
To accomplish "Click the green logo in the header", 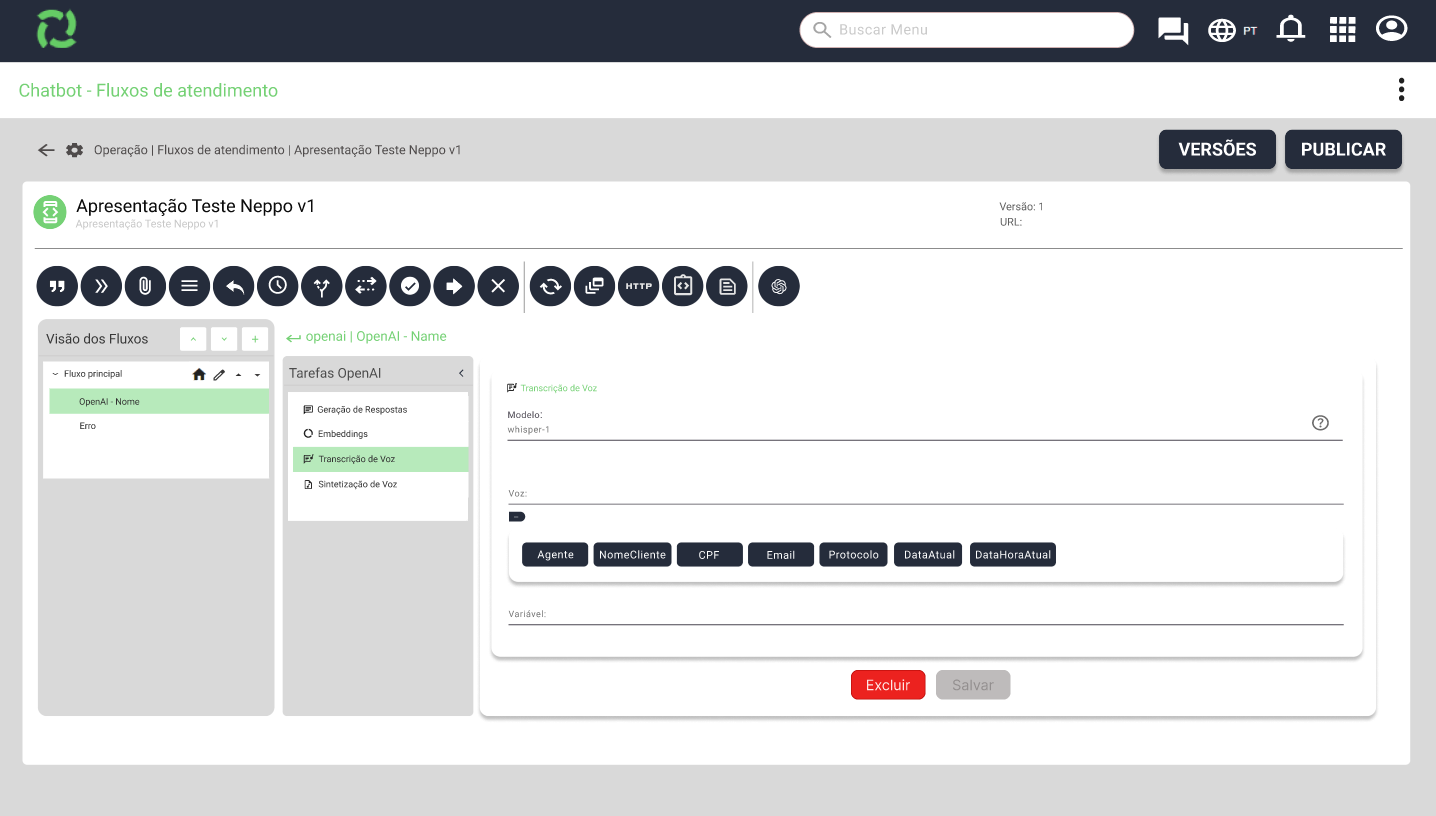I will pos(57,30).
